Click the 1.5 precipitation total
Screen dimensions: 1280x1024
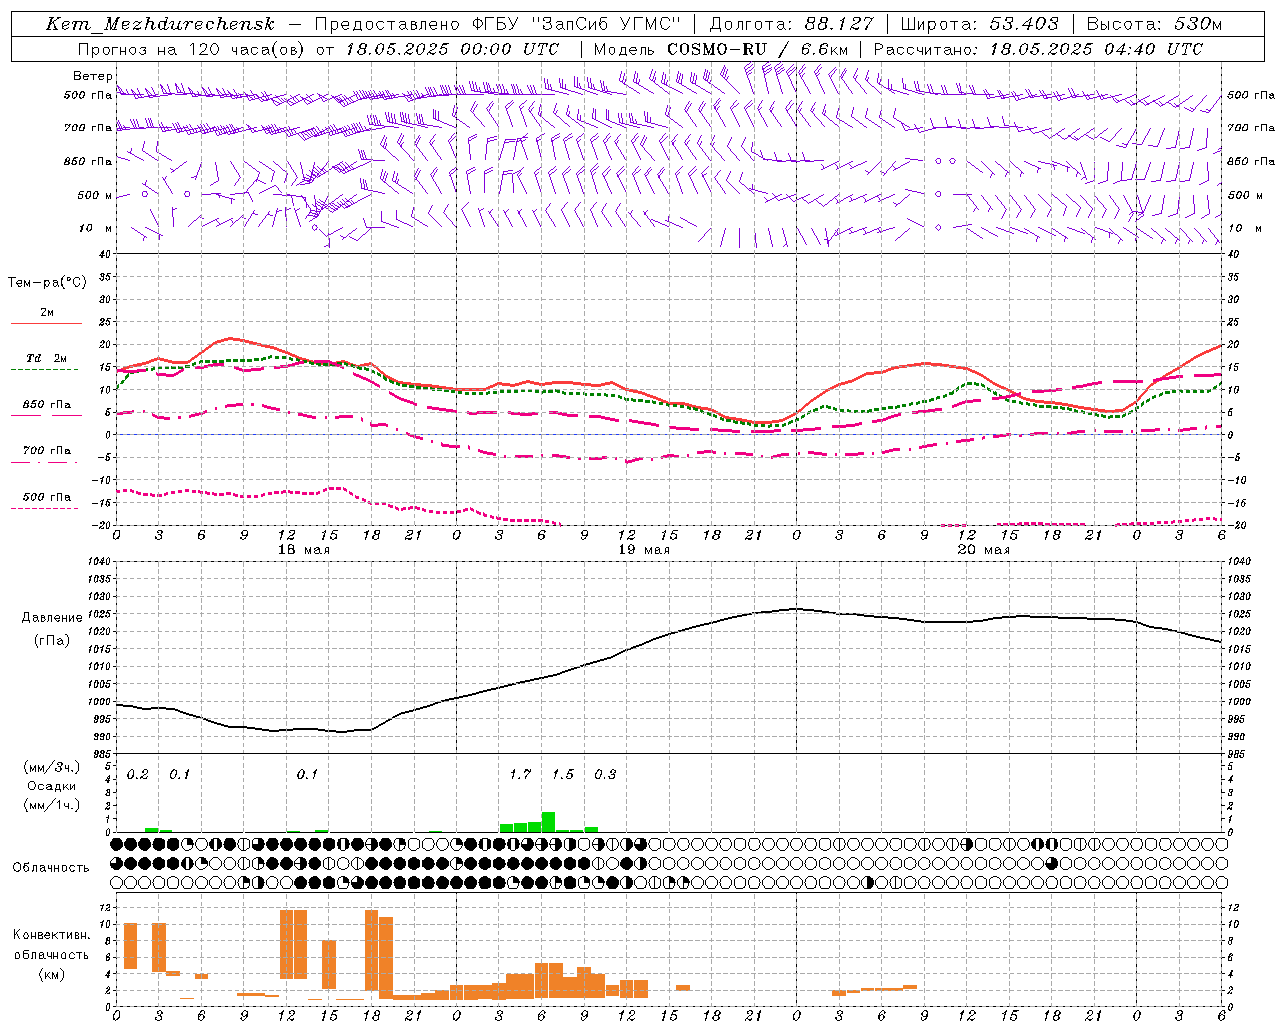click(x=563, y=775)
